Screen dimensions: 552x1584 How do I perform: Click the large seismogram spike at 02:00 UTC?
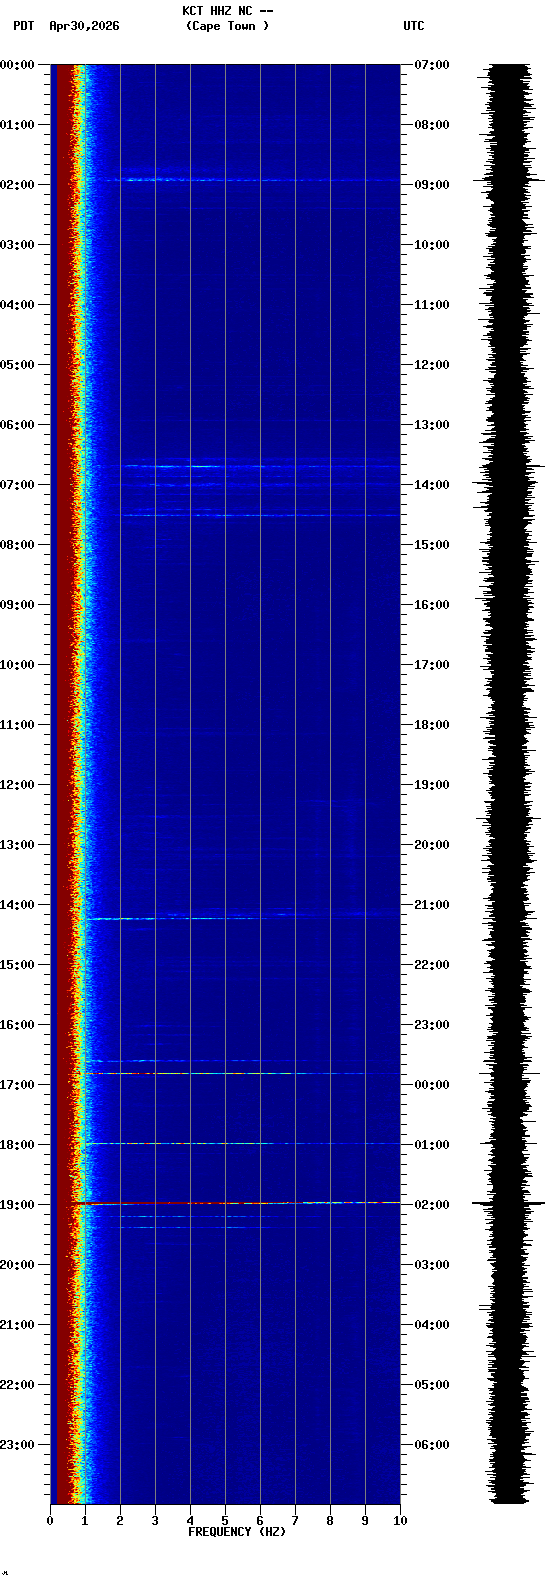508,1203
